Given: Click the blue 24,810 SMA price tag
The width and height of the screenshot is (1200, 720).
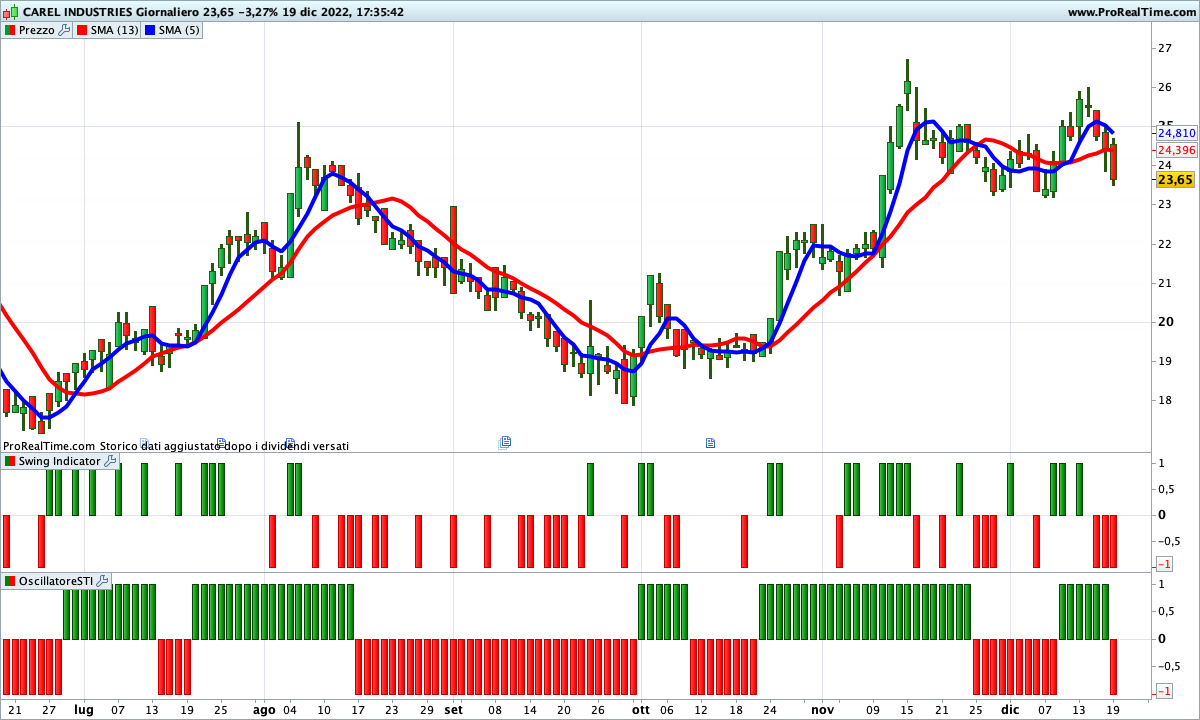Looking at the screenshot, I should [1176, 133].
